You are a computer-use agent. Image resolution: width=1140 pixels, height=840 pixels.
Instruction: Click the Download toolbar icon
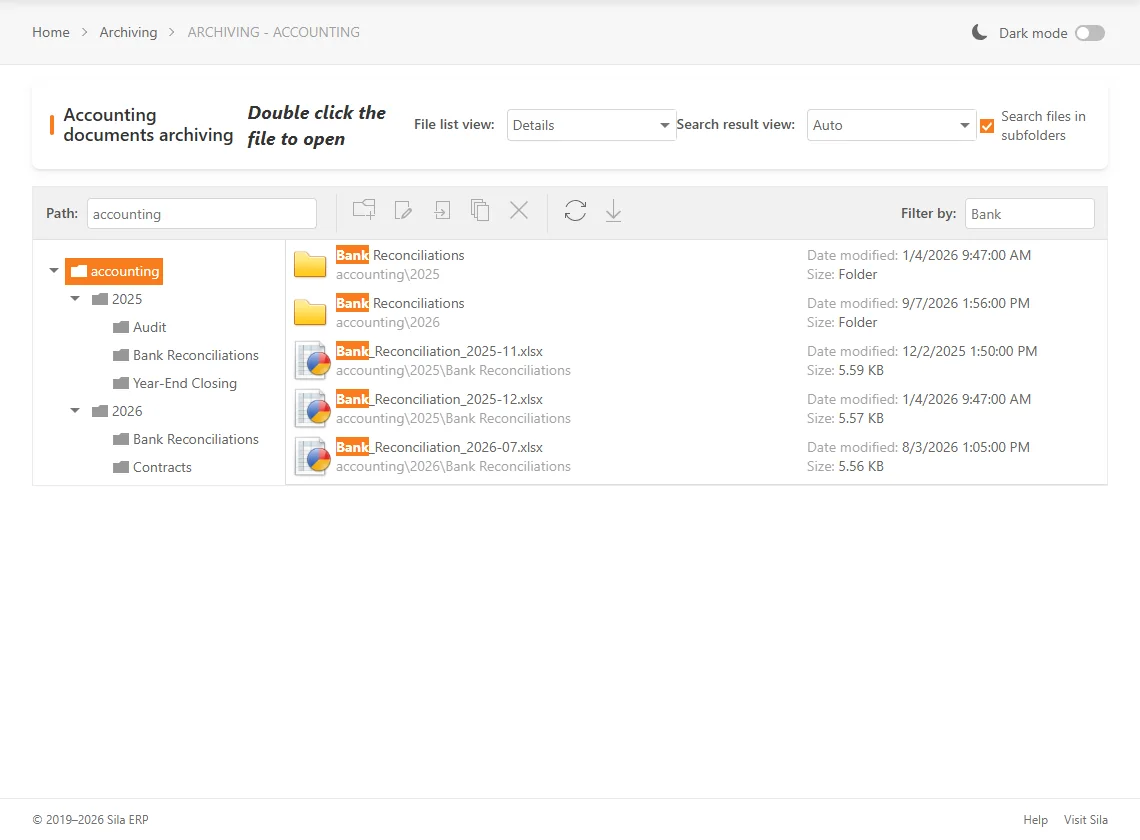[614, 210]
